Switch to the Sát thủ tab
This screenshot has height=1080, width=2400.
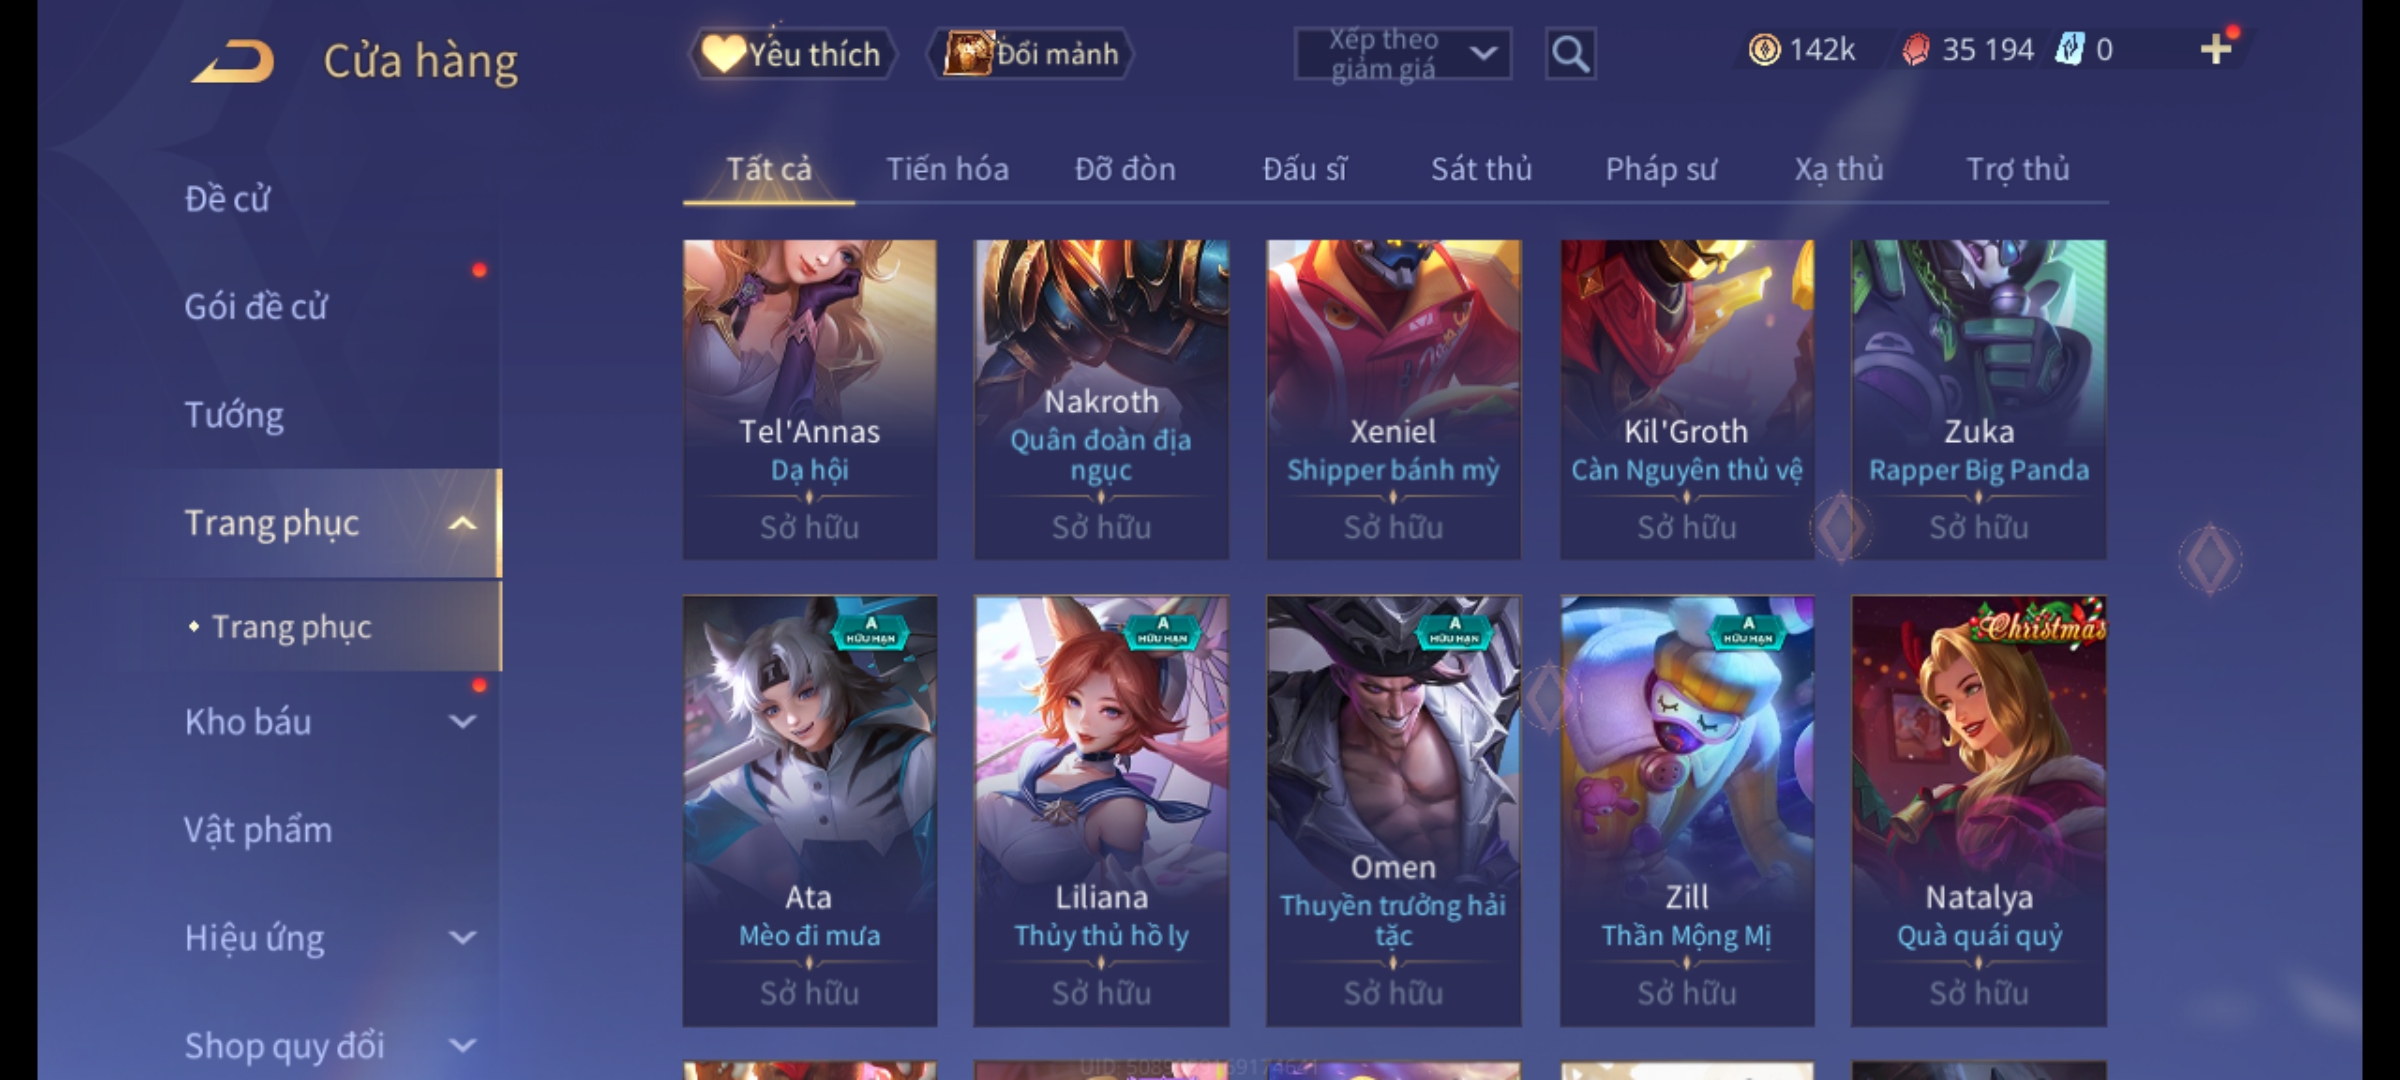click(1481, 169)
